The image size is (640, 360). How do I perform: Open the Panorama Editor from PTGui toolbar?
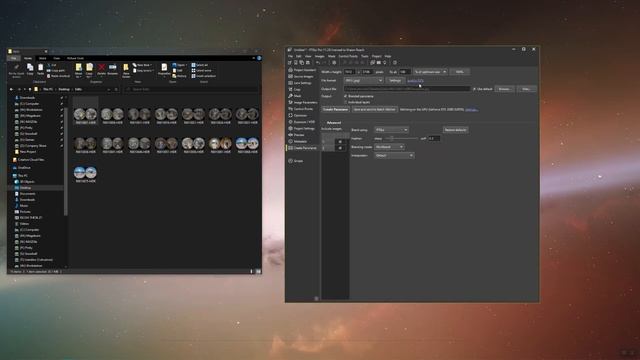pos(373,62)
